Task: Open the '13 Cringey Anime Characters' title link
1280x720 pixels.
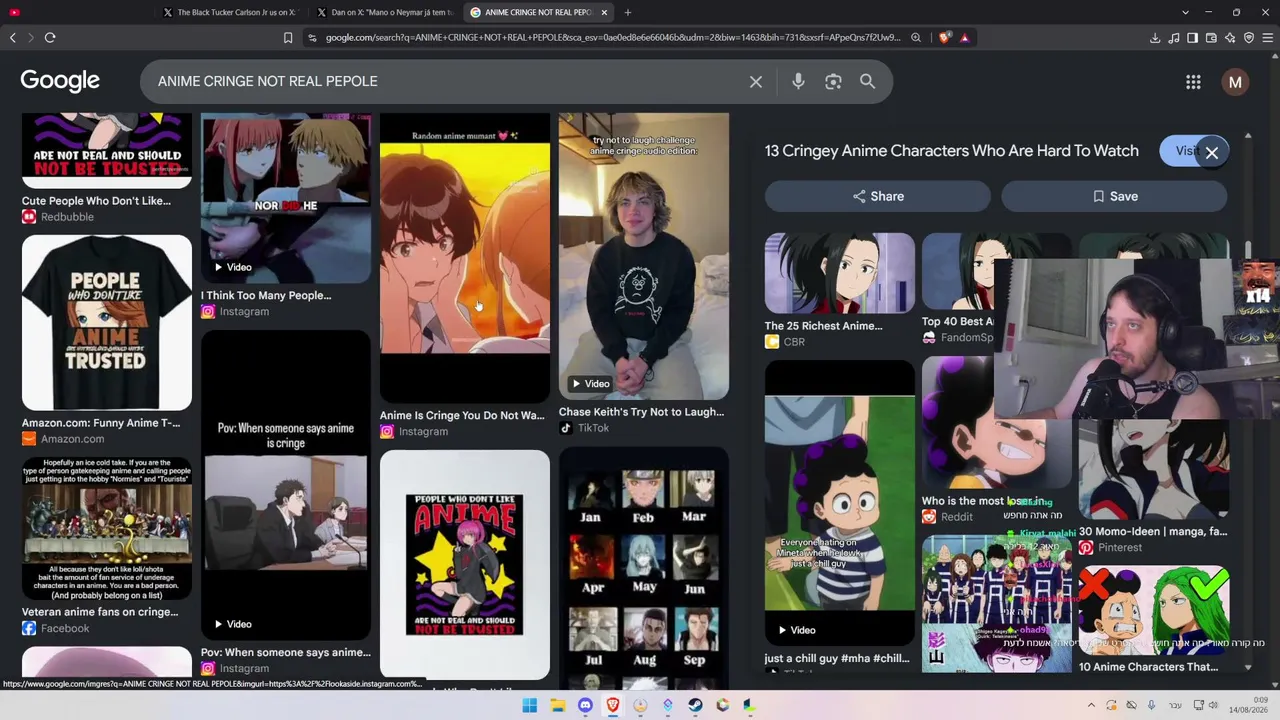Action: pyautogui.click(x=952, y=151)
